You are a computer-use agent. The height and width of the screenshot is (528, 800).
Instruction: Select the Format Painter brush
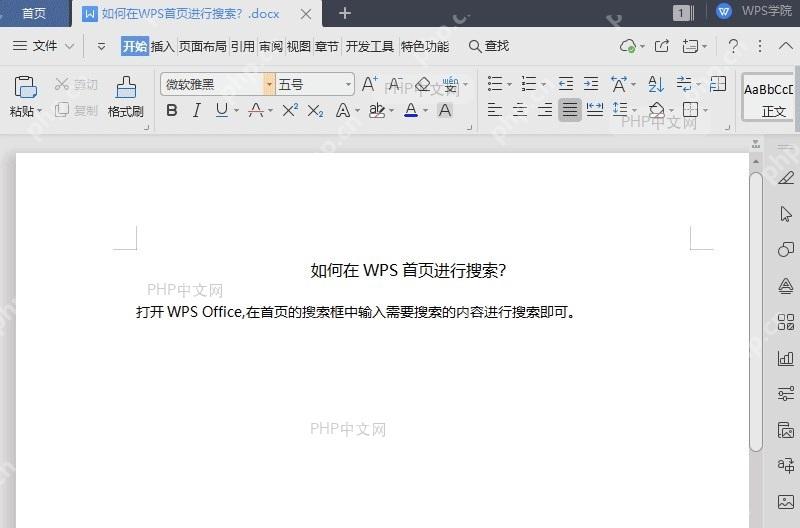point(126,87)
